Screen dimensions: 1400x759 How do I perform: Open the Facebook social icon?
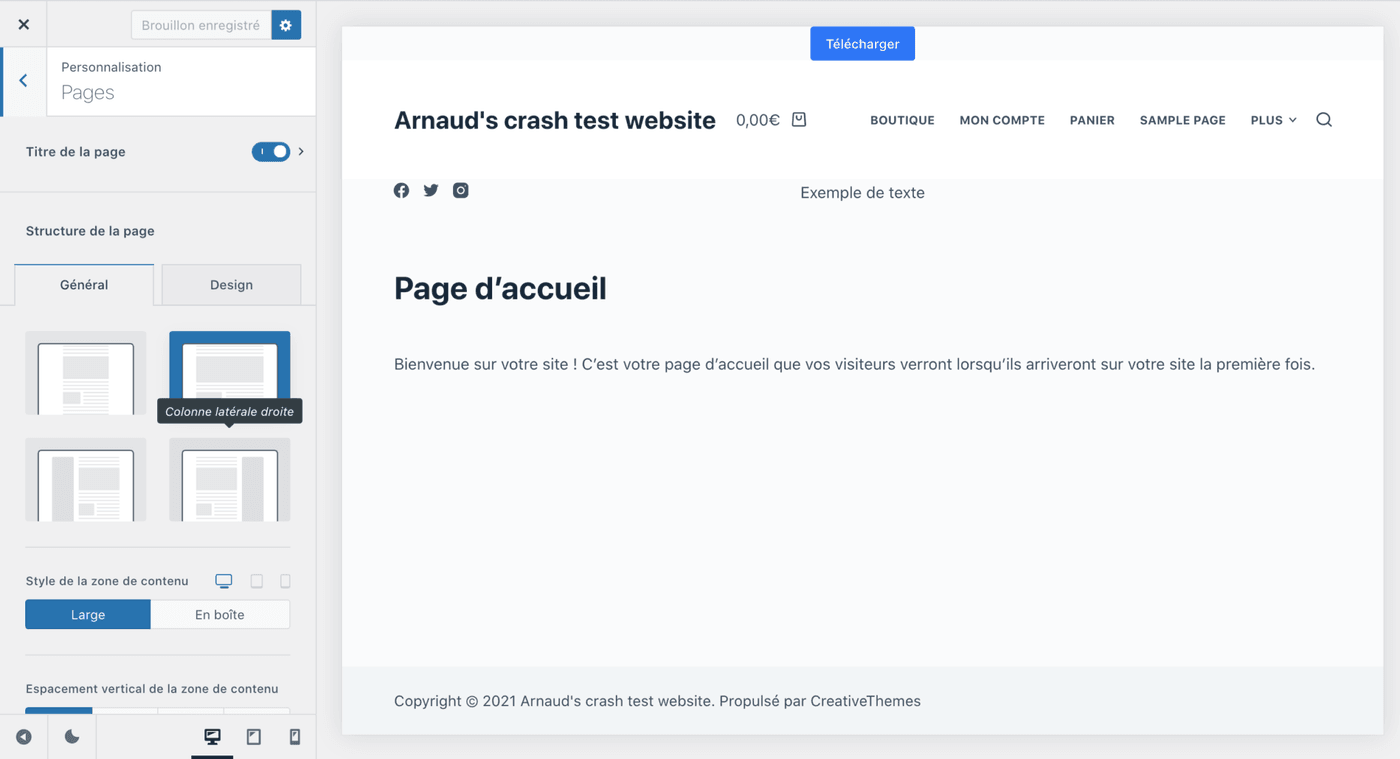(x=401, y=190)
